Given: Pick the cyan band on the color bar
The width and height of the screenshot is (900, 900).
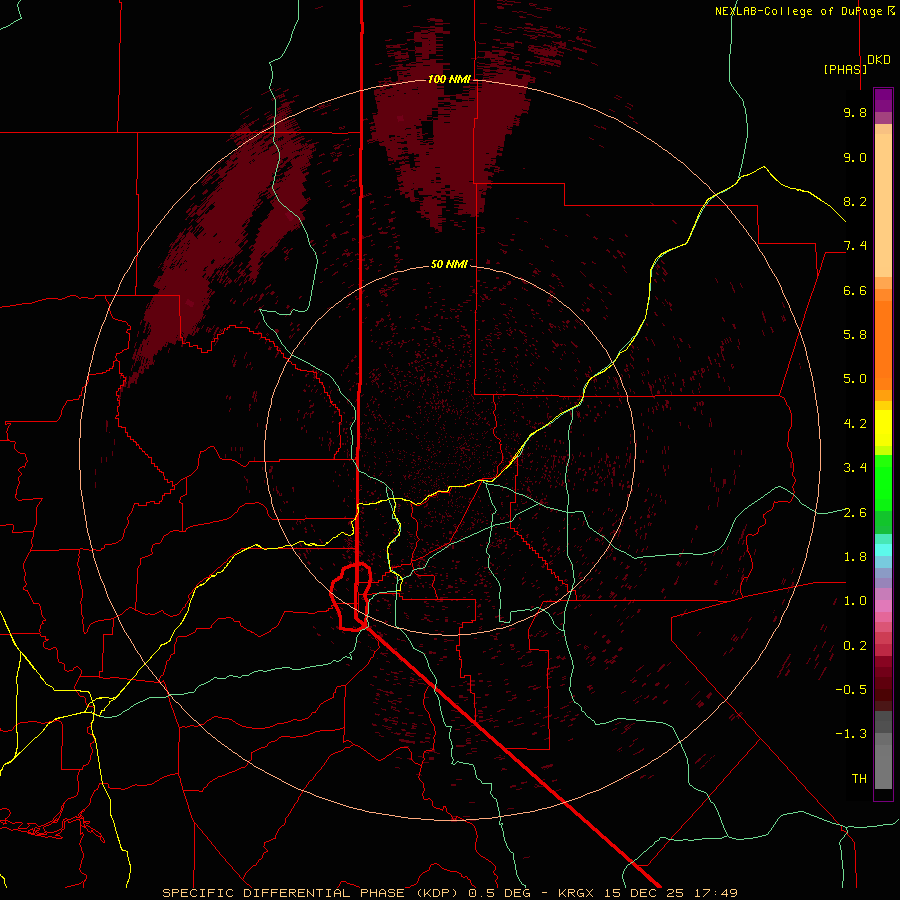Looking at the screenshot, I should click(883, 549).
